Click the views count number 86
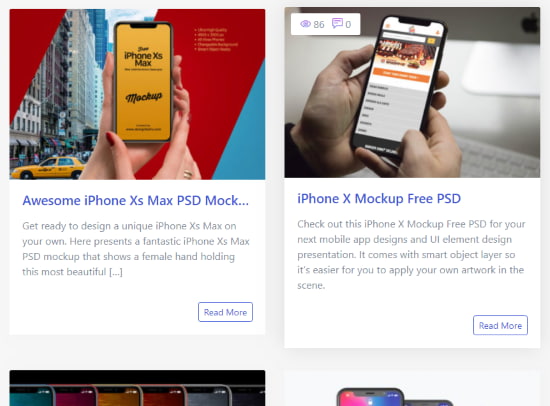The width and height of the screenshot is (550, 406). (319, 24)
